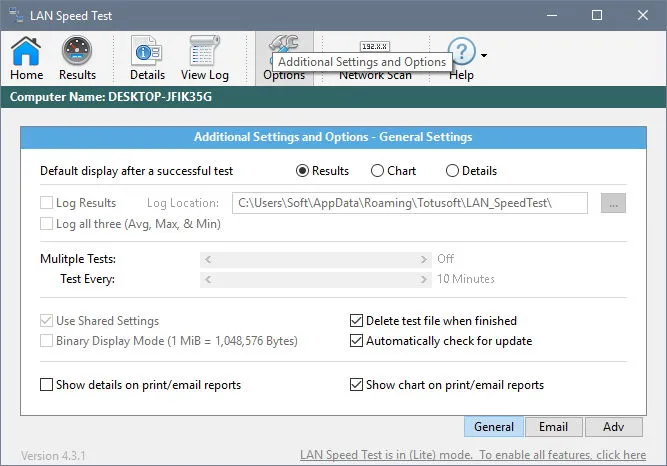667x466 pixels.
Task: Select the Chart radio button
Action: click(377, 171)
